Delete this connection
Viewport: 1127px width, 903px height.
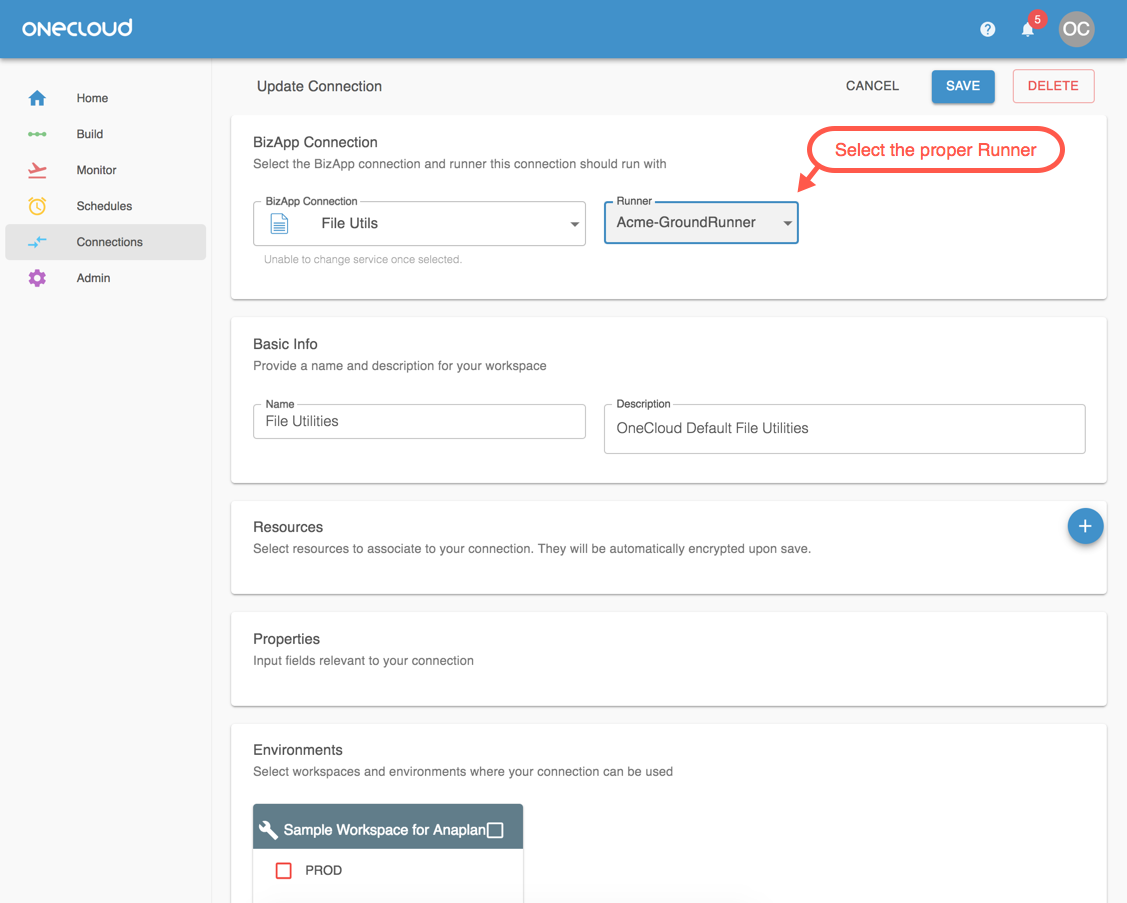click(1053, 86)
